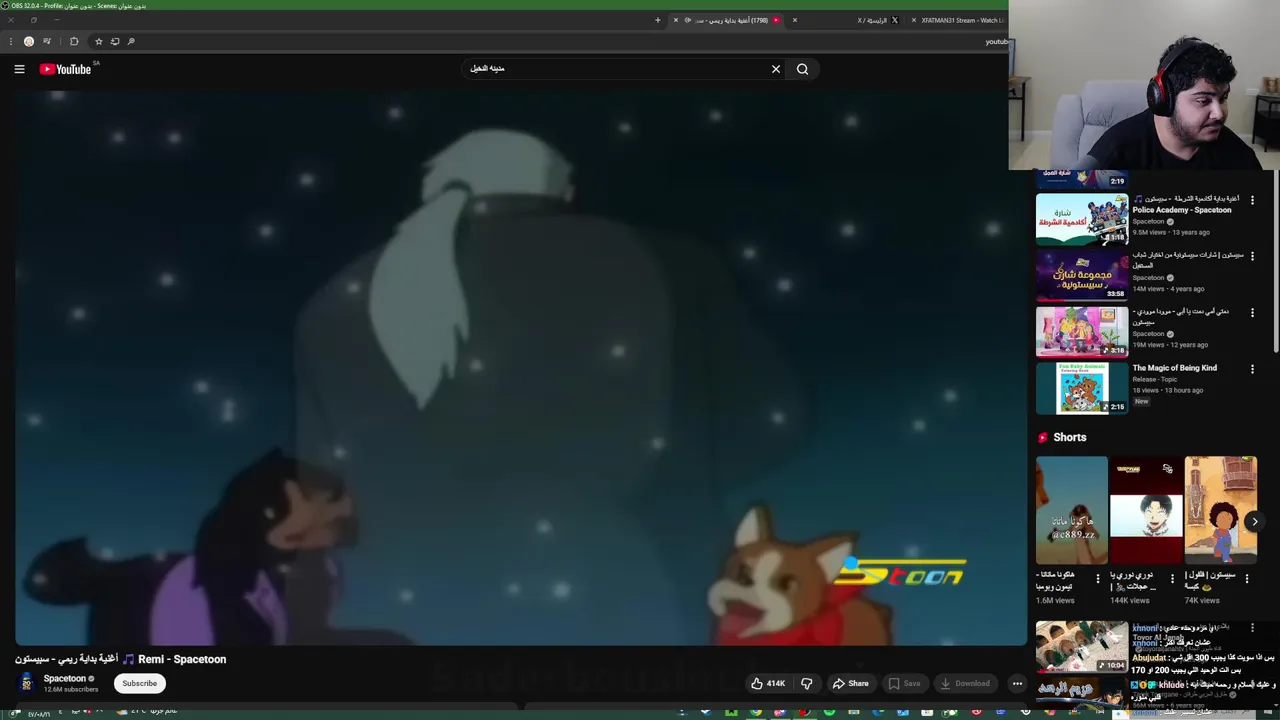1280x720 pixels.
Task: Click the browser profile avatar icon
Action: tap(29, 41)
